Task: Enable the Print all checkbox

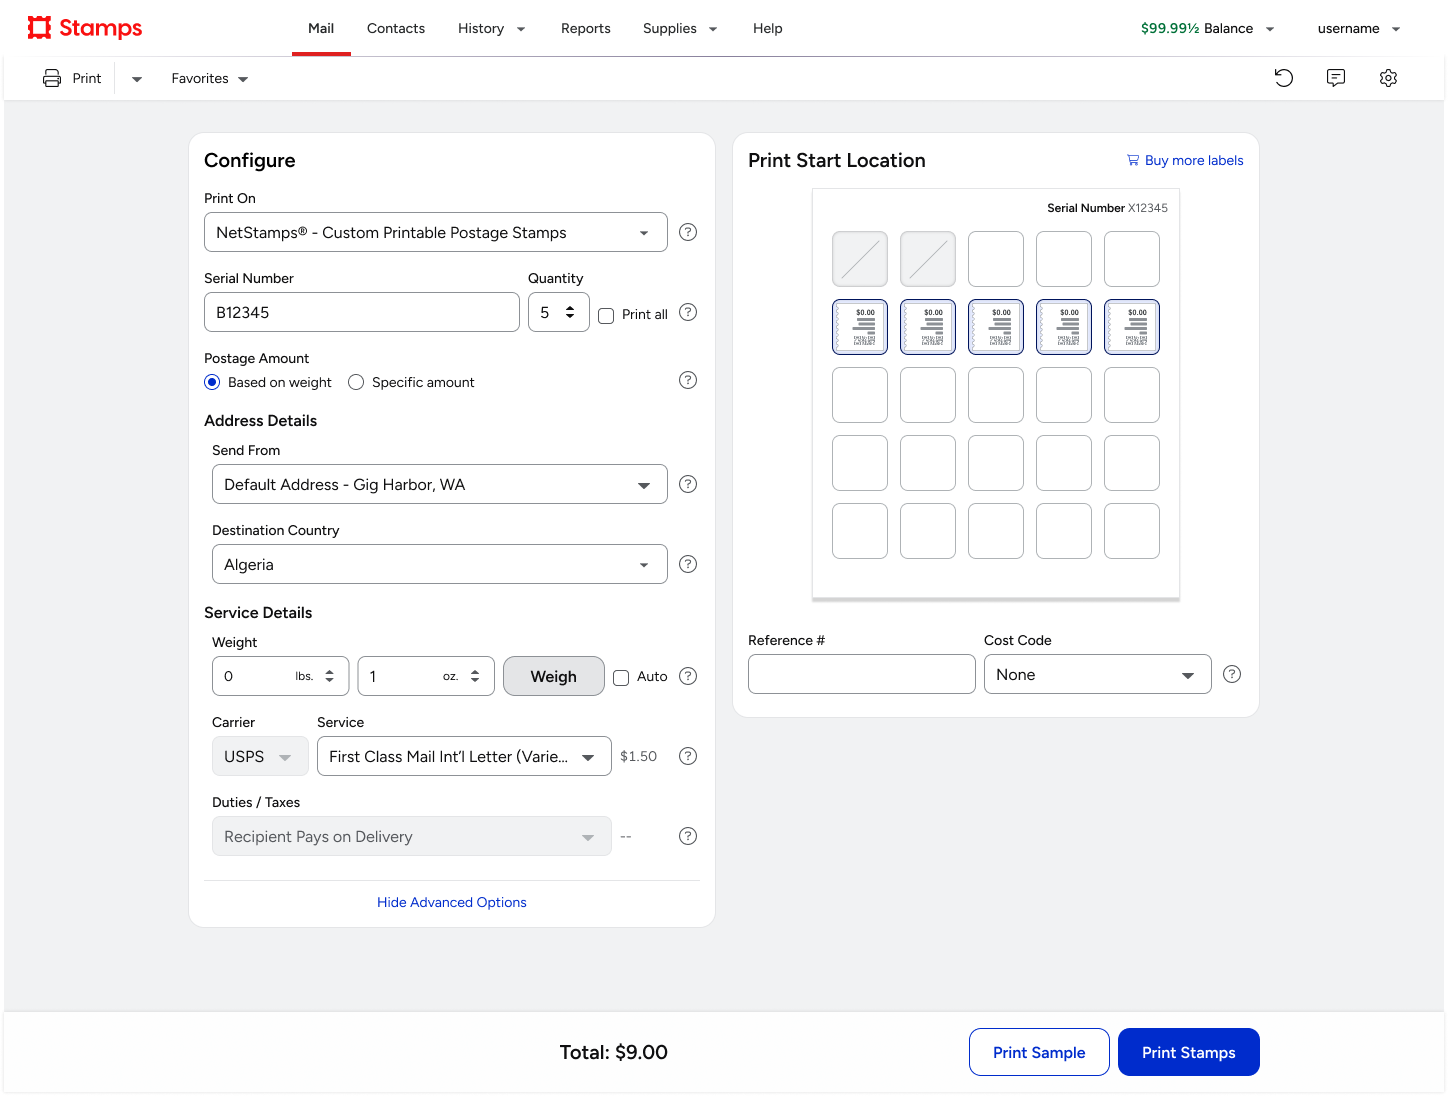Action: 606,316
